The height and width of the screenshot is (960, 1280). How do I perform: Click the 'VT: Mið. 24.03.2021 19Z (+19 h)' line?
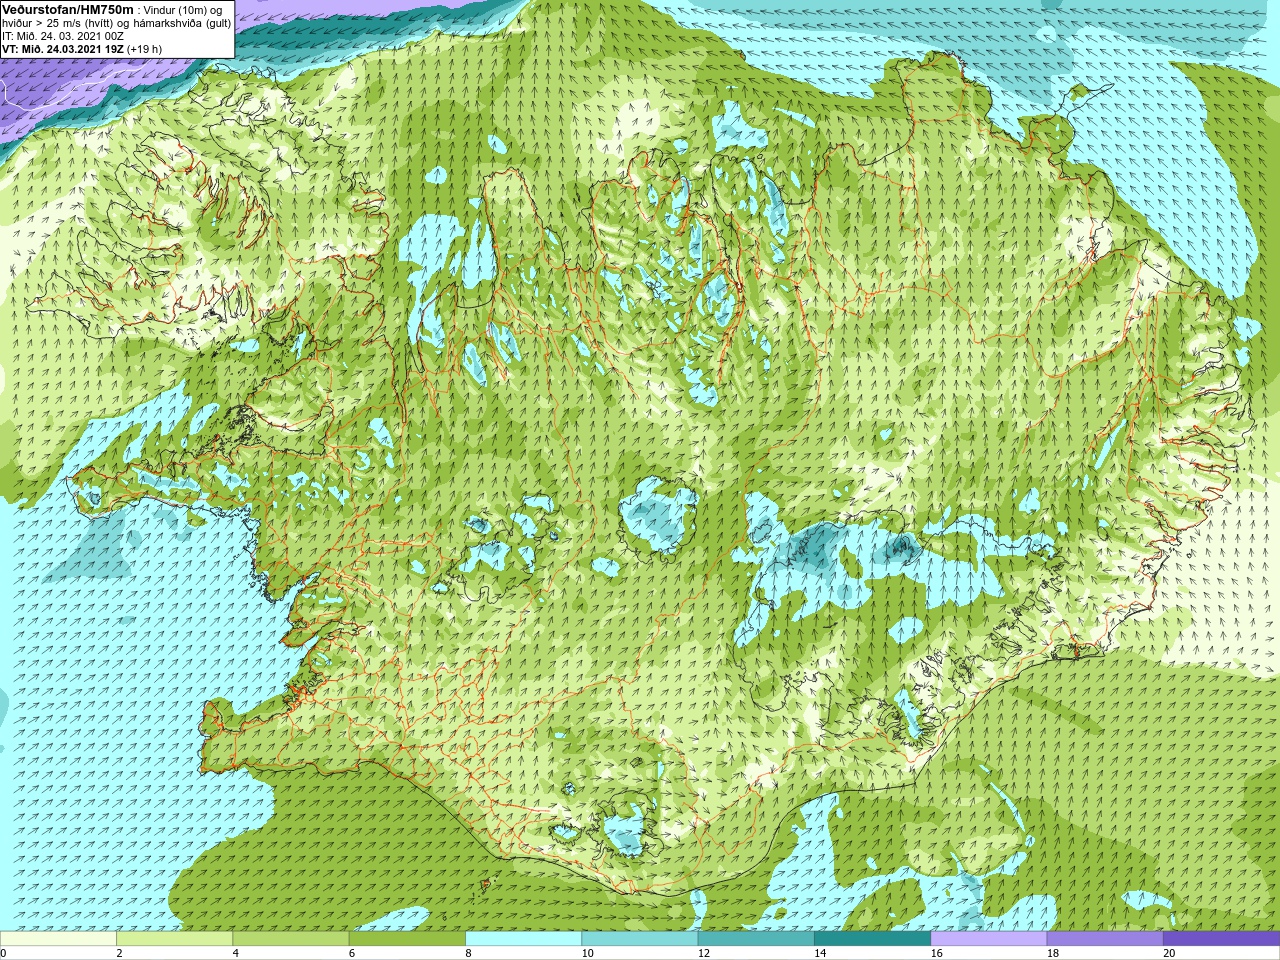tap(82, 49)
